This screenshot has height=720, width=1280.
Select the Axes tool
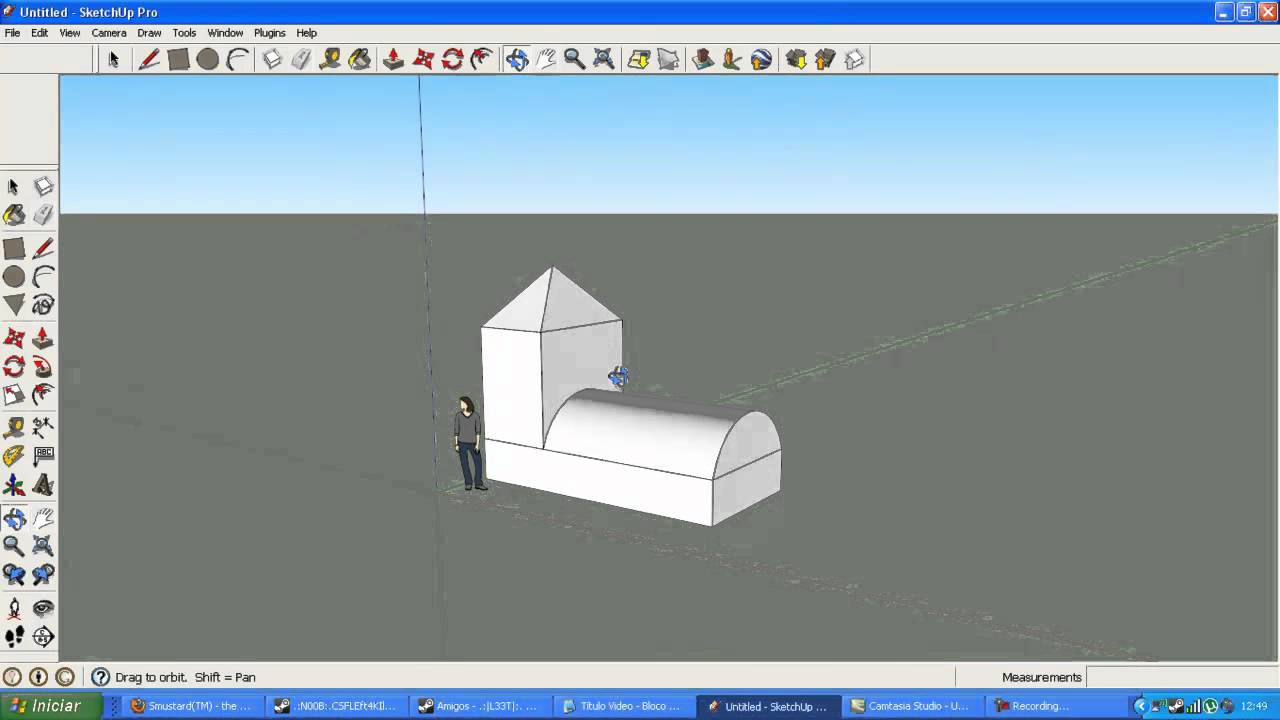tap(14, 485)
